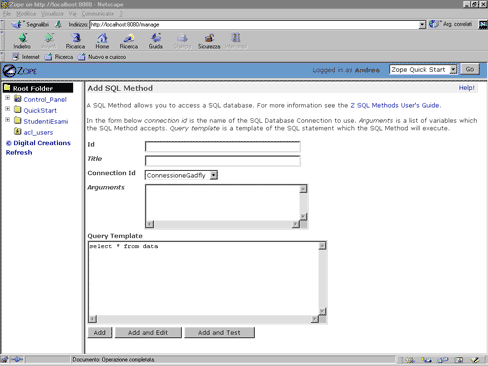Click the address bar URL field
The width and height of the screenshot is (488, 366).
[x=254, y=25]
